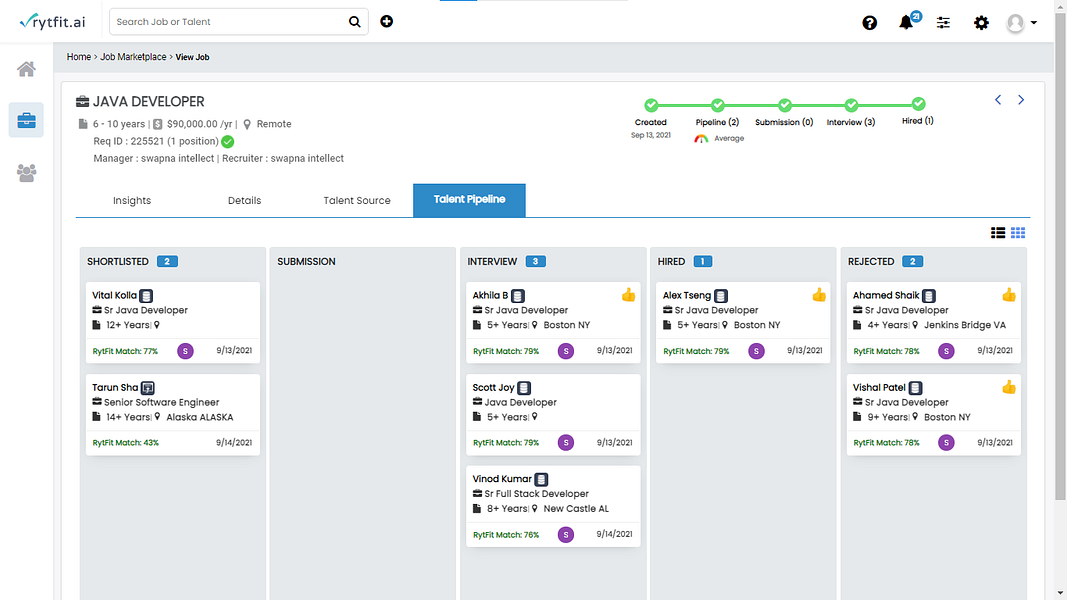
Task: Toggle thumbs-up on Akhila B card
Action: (x=628, y=295)
